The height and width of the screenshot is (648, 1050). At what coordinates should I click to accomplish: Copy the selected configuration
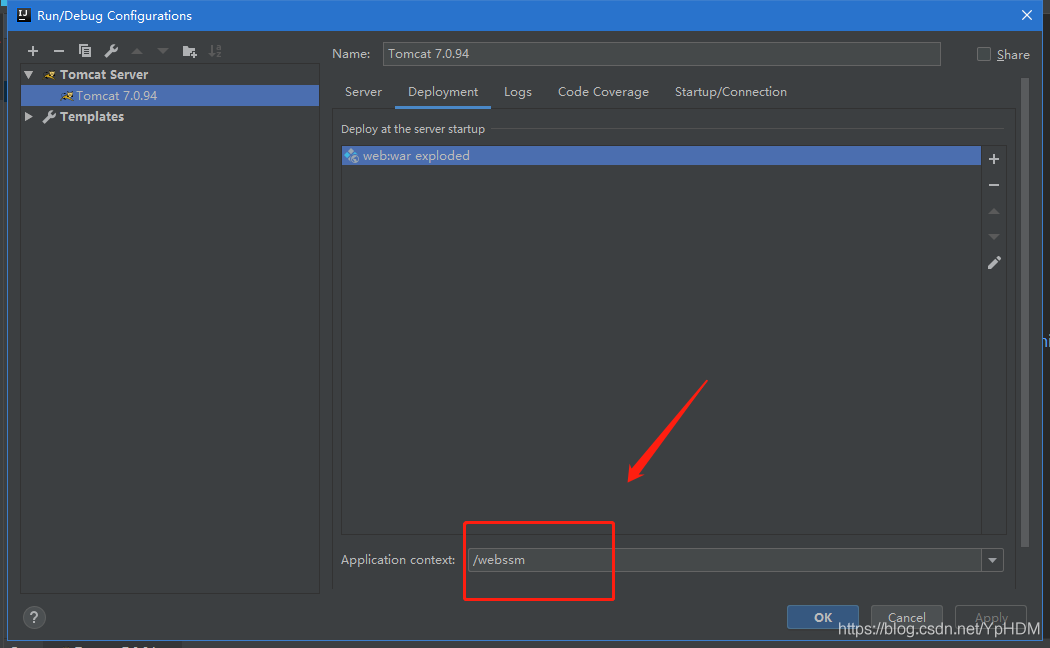(85, 51)
